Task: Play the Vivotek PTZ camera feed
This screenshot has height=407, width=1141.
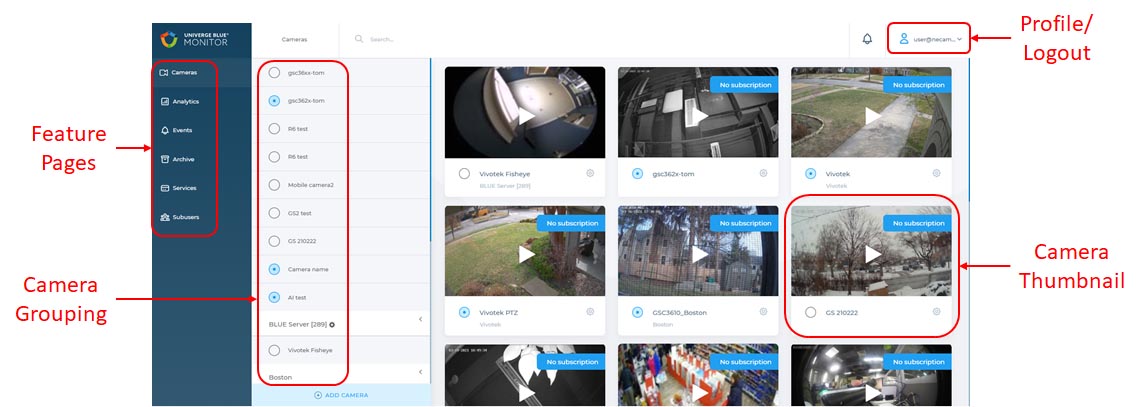Action: pyautogui.click(x=526, y=254)
